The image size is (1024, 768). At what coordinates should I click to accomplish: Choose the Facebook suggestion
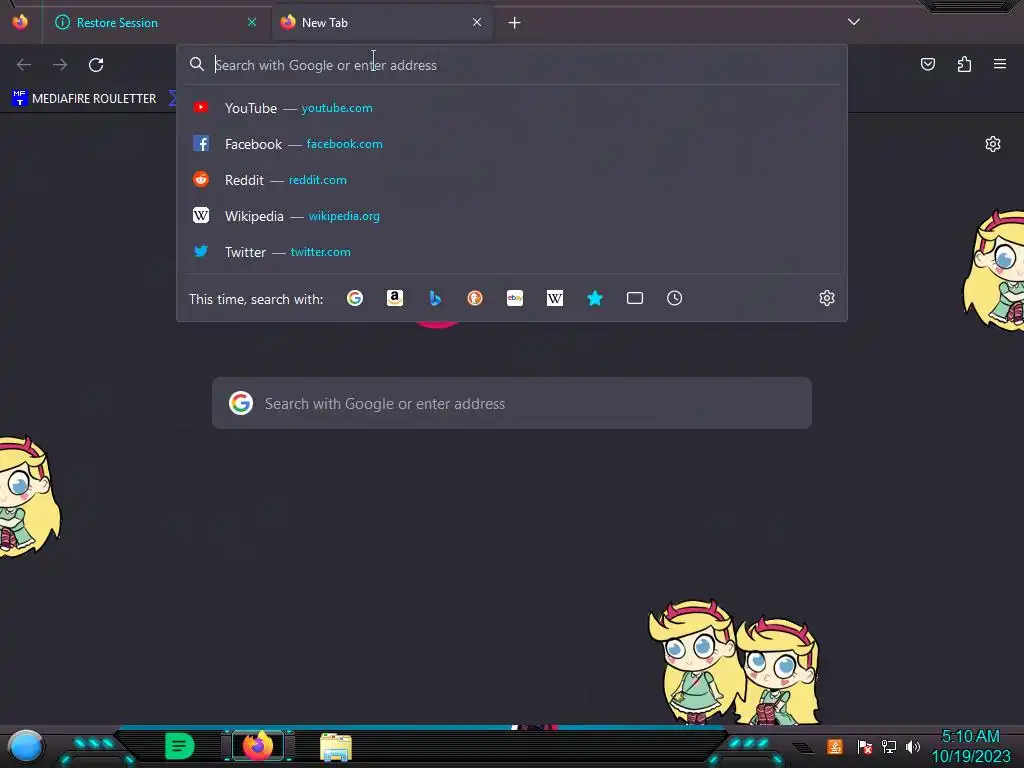coord(512,144)
